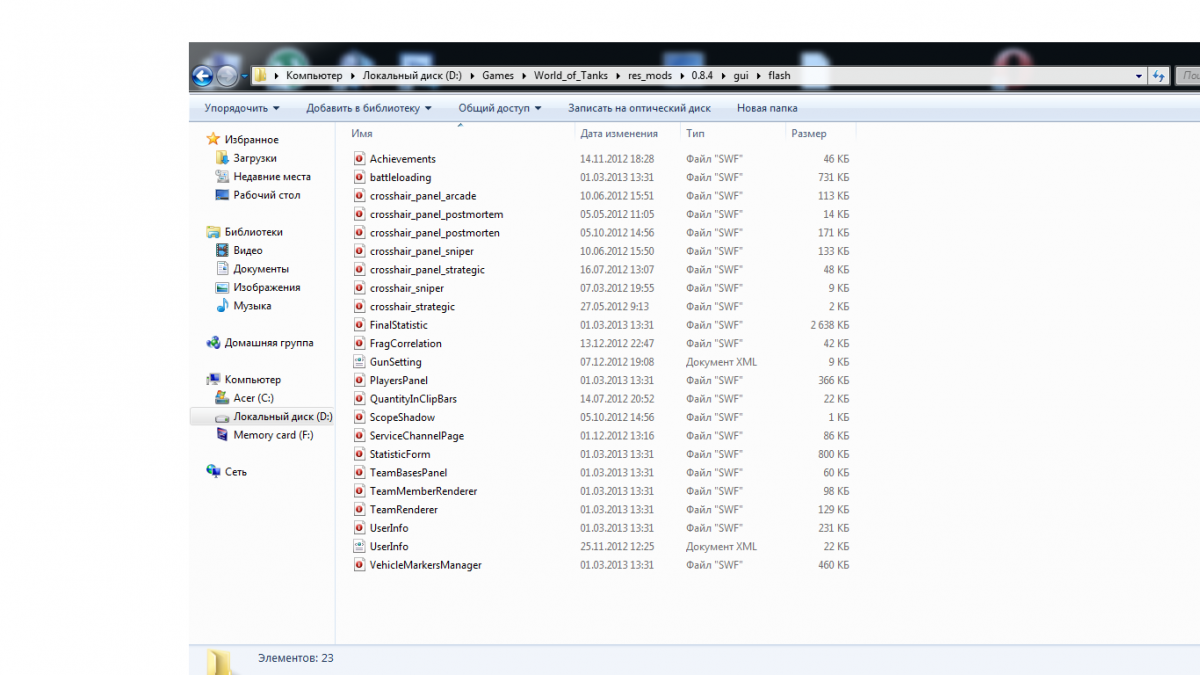Sort files by Размер column header
This screenshot has height=675, width=1200.
[x=809, y=133]
